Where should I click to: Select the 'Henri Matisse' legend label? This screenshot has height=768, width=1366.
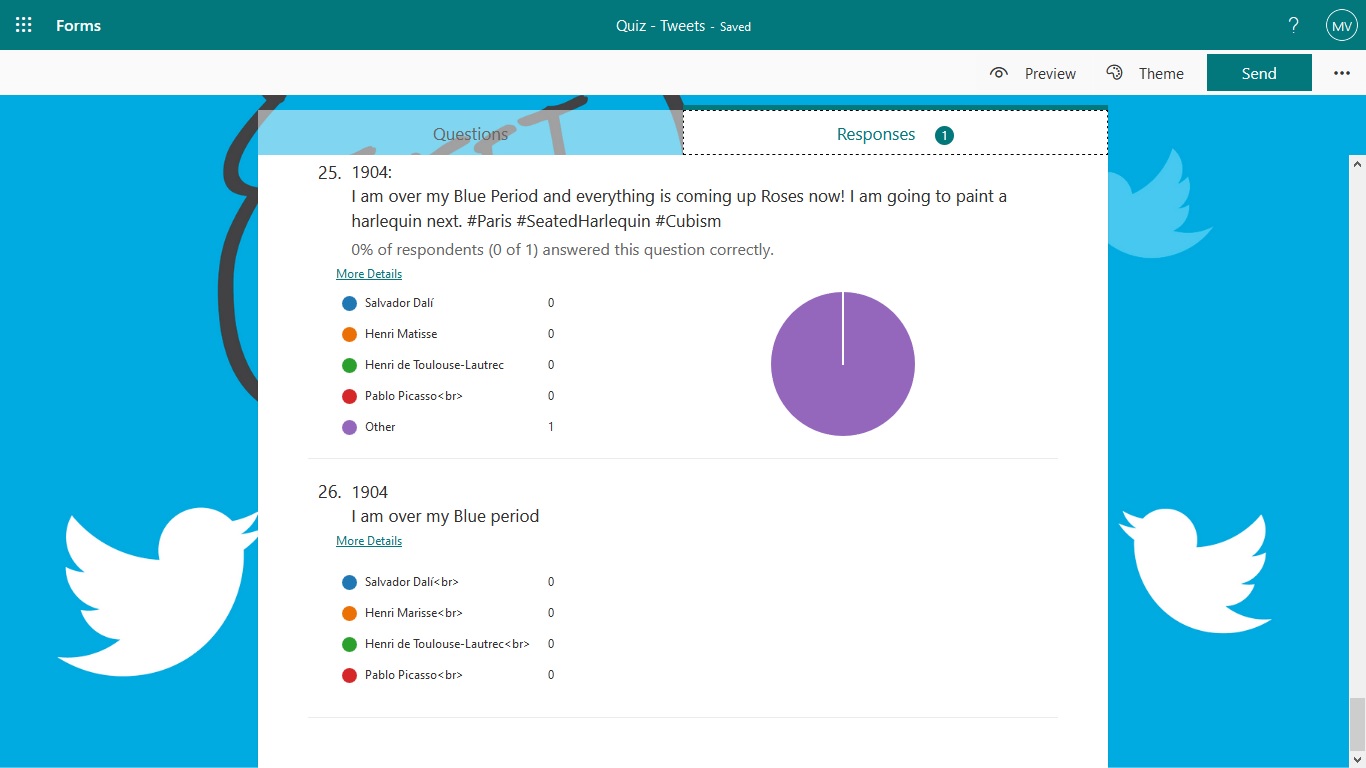[x=401, y=334]
